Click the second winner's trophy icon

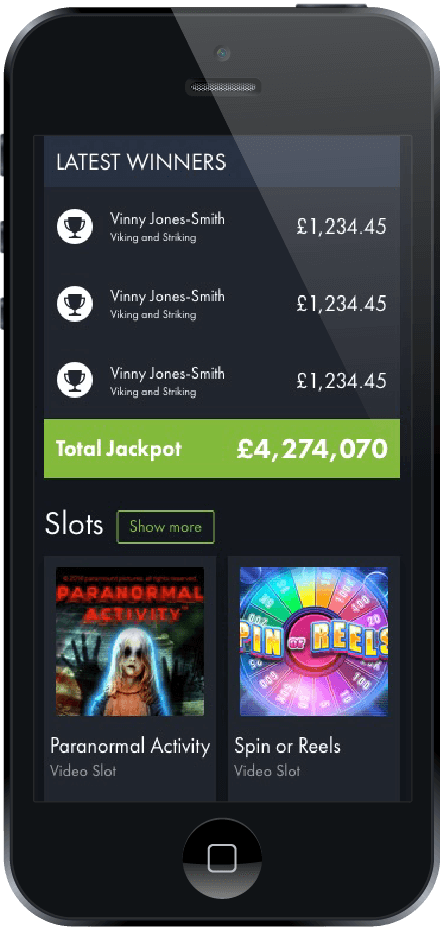(75, 303)
